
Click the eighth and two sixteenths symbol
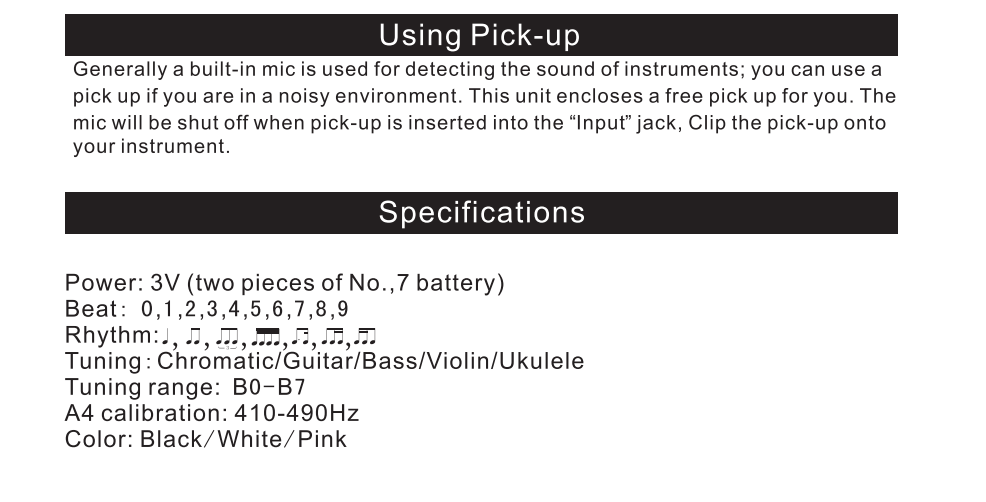[332, 338]
